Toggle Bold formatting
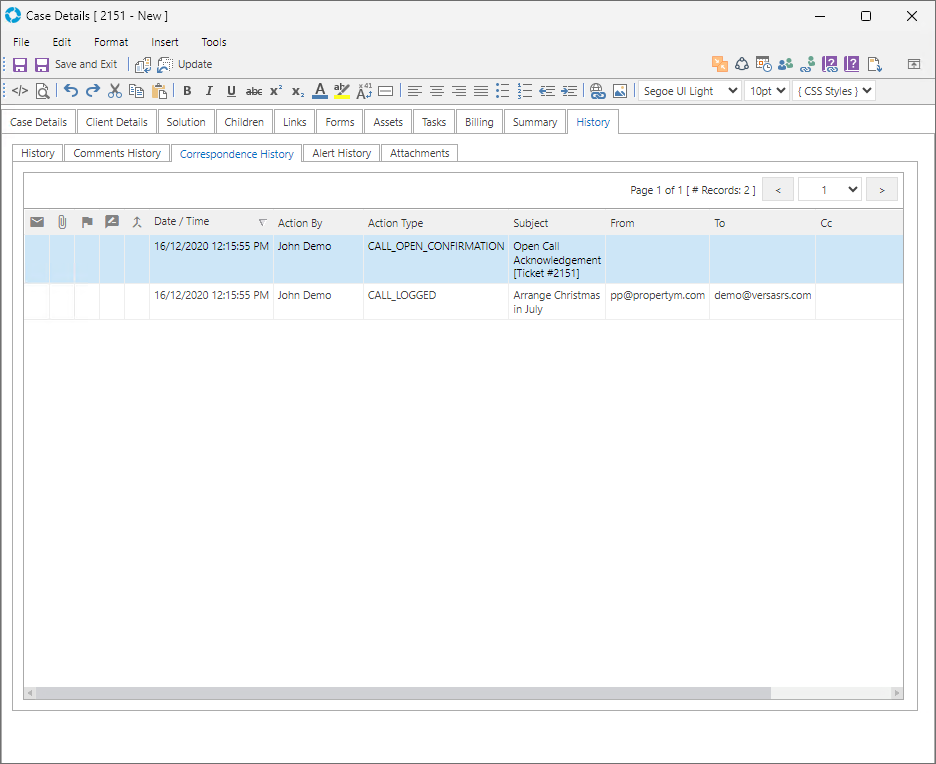Screen dimensions: 936x764 187,91
